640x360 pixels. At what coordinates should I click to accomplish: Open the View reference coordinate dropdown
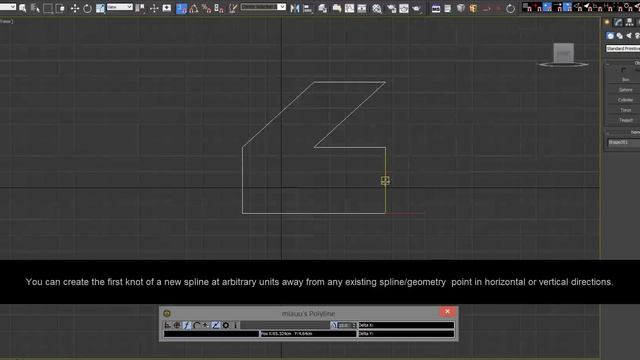[x=120, y=7]
